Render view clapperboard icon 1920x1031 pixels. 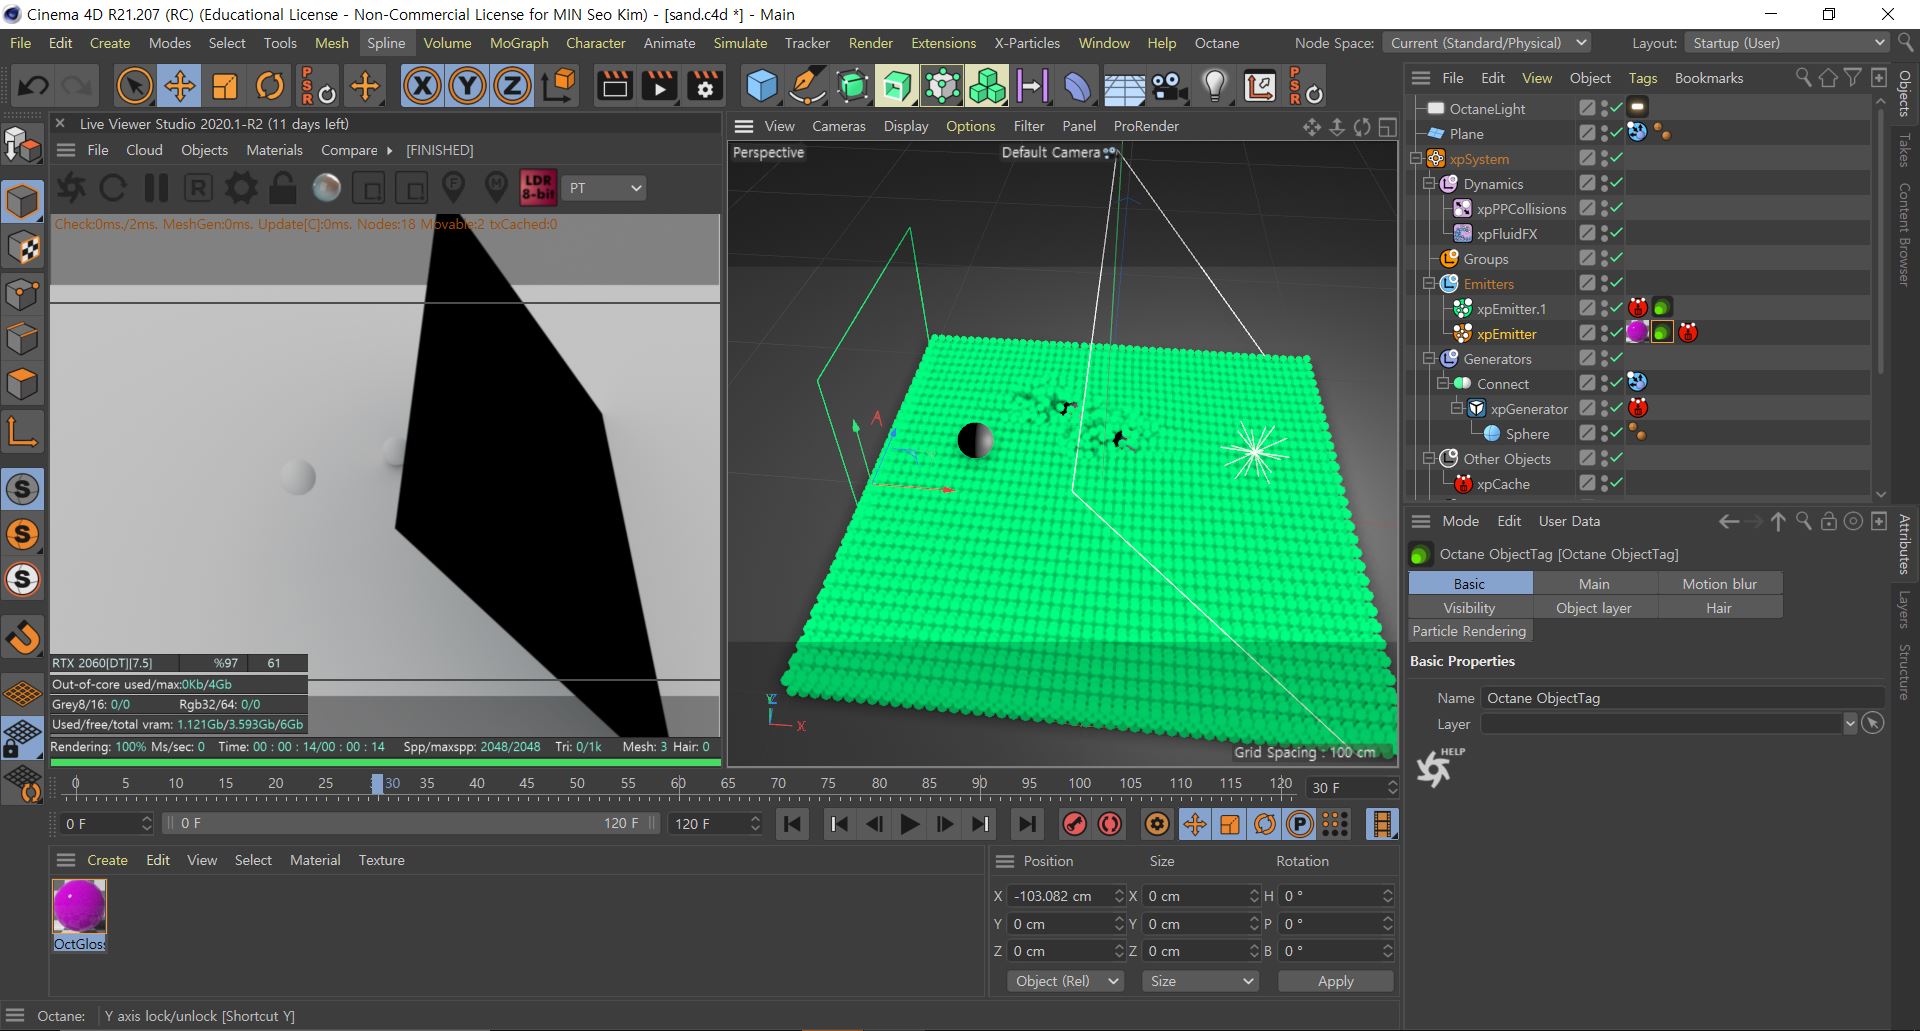tap(614, 86)
